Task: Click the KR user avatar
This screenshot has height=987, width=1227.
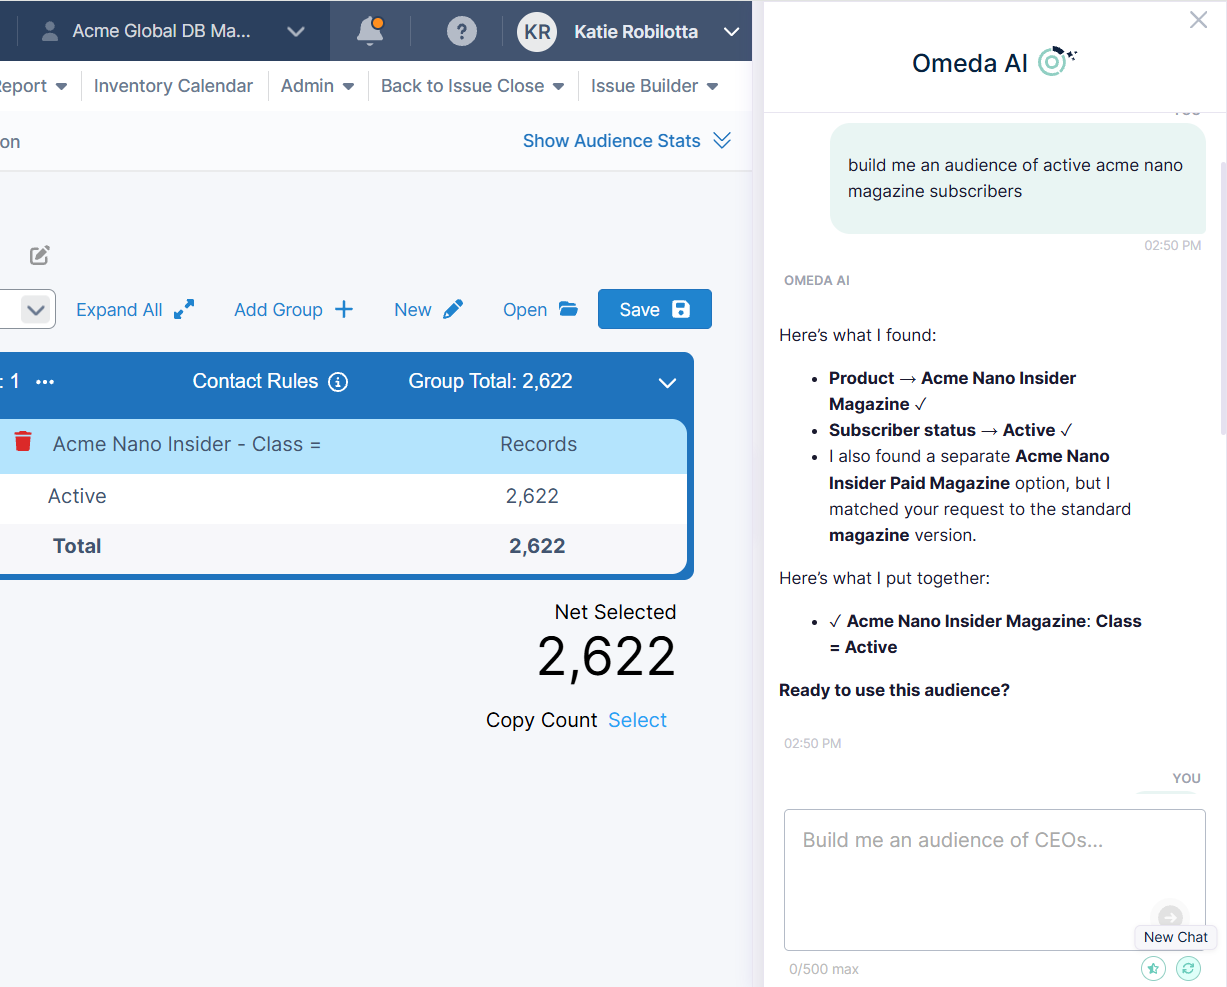Action: [537, 31]
